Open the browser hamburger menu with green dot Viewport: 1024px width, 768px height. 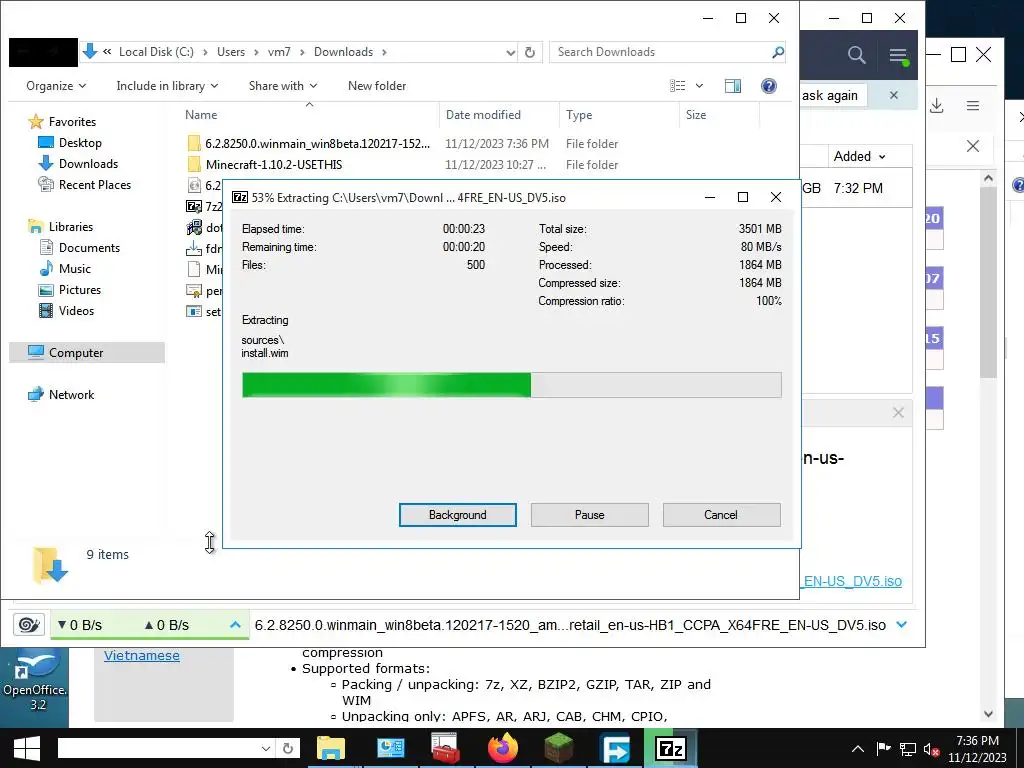tap(899, 56)
